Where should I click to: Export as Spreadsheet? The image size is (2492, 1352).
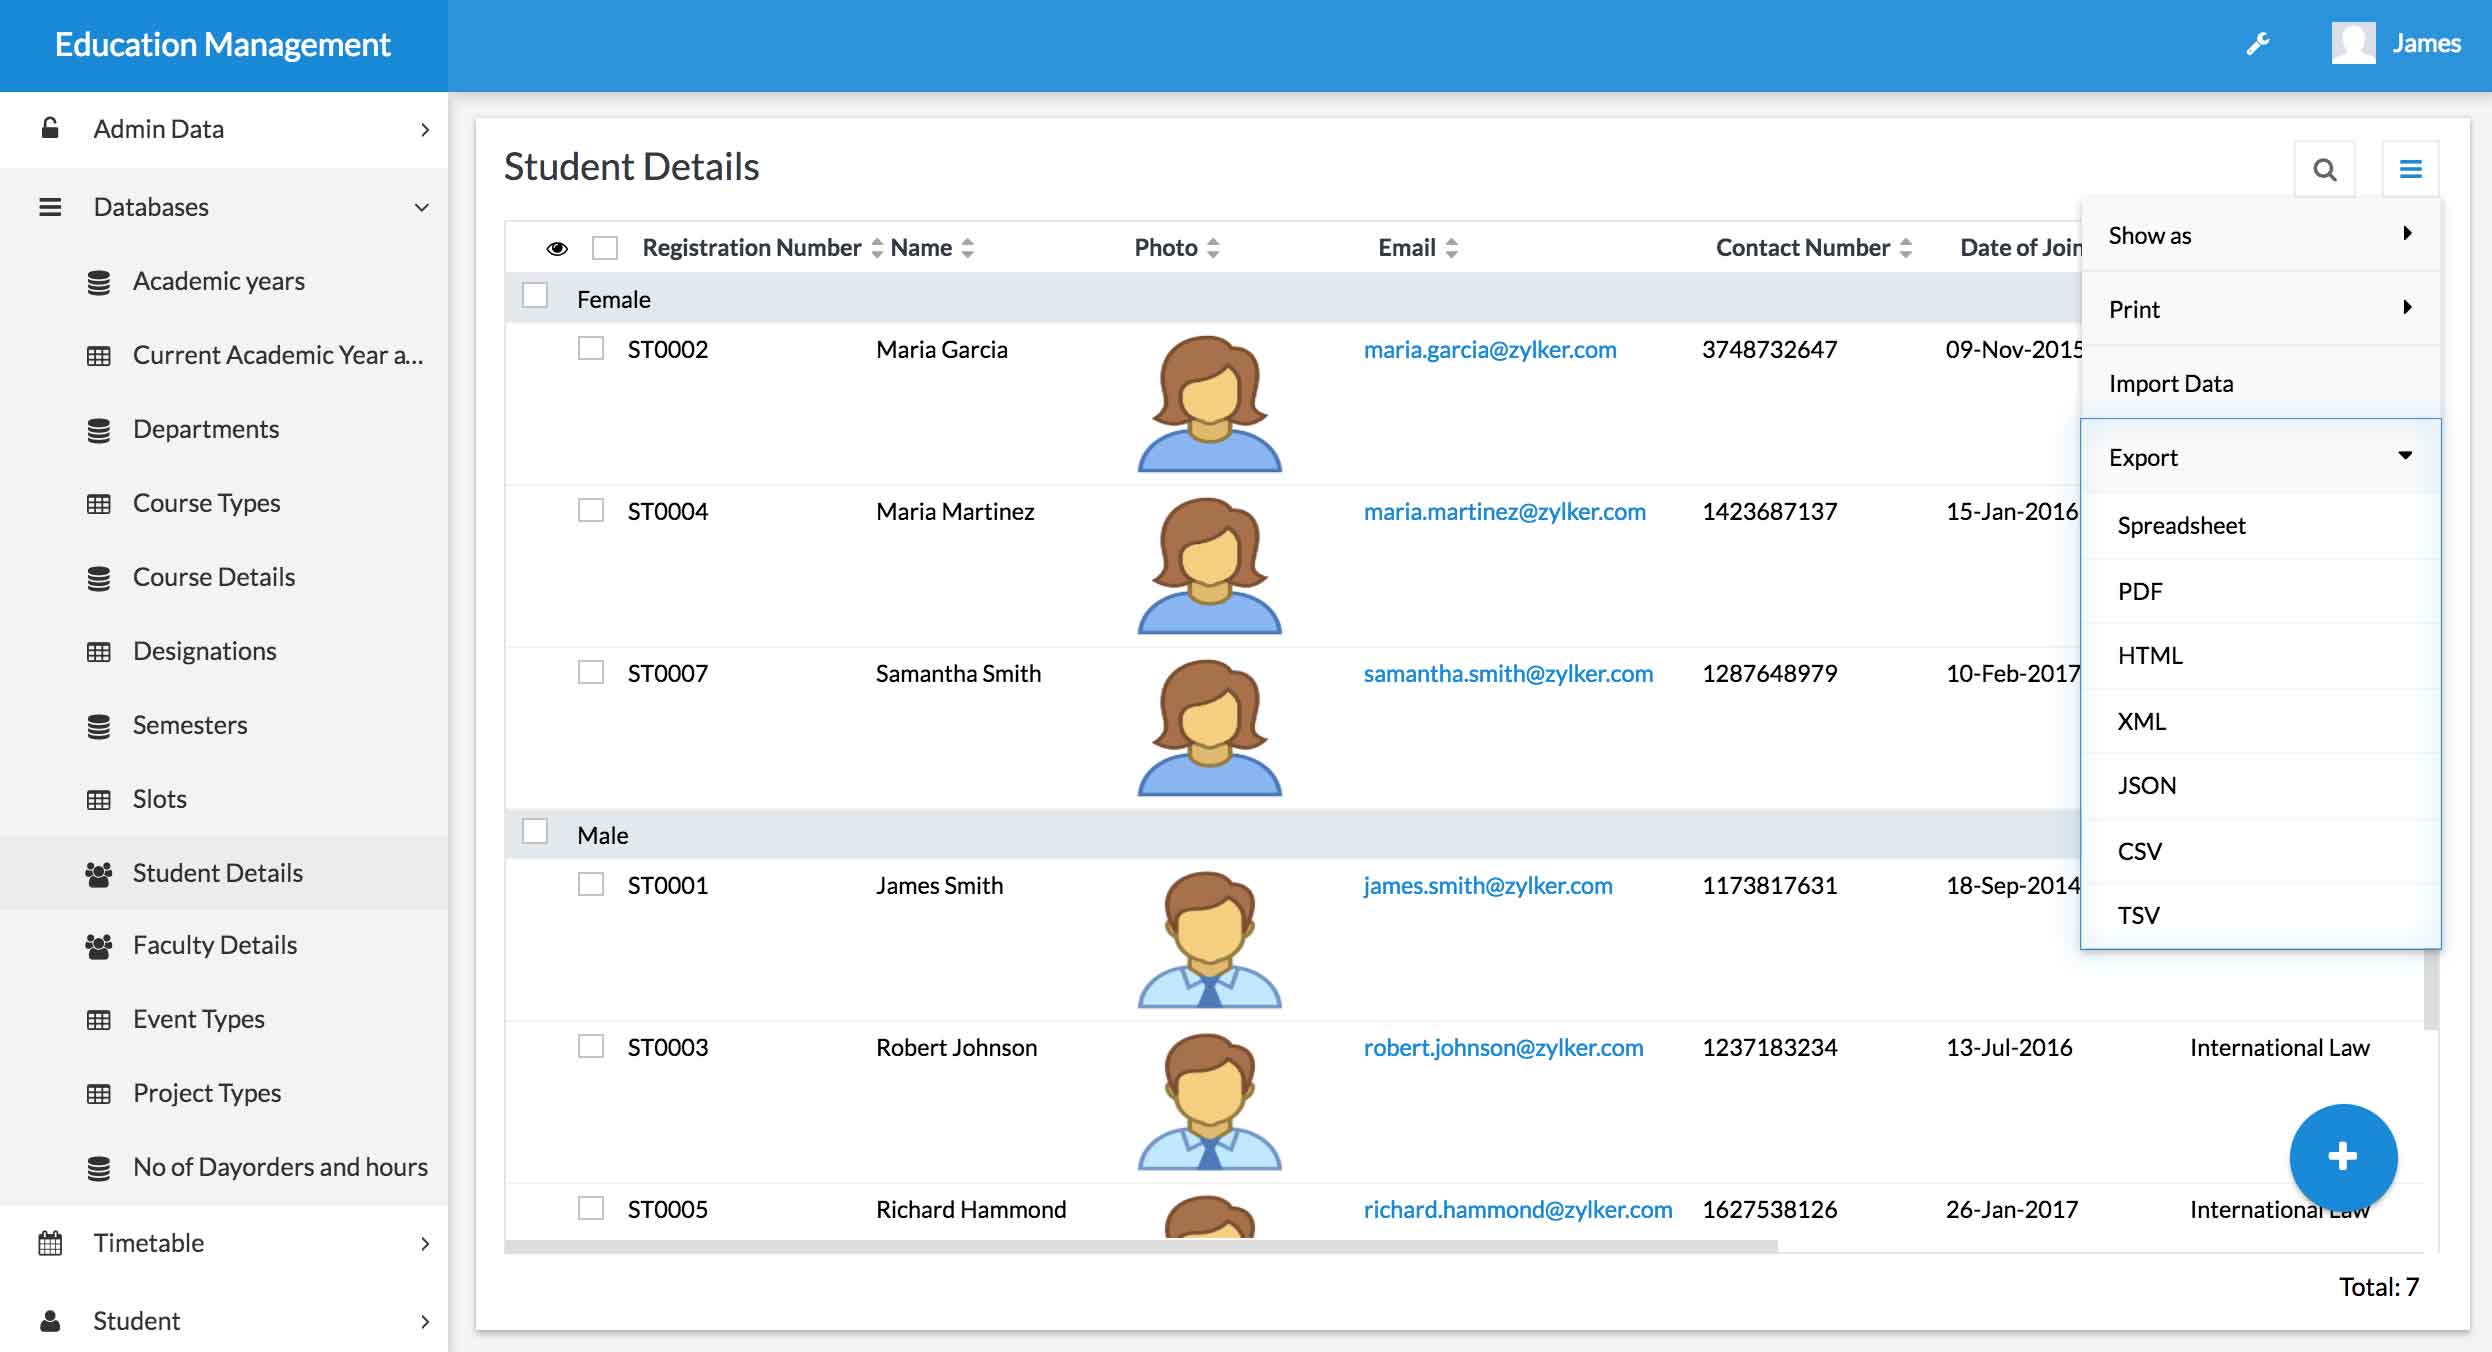(x=2261, y=526)
